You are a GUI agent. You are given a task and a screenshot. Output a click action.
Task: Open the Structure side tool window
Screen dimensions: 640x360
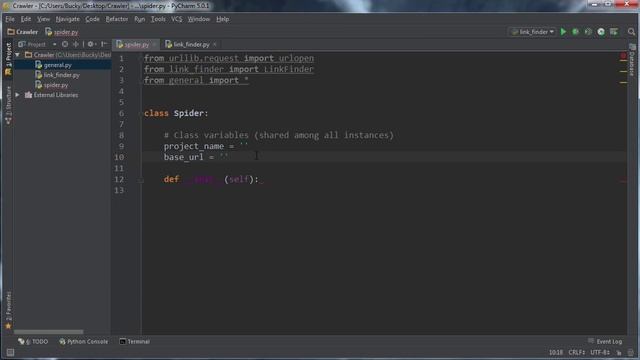(x=8, y=105)
